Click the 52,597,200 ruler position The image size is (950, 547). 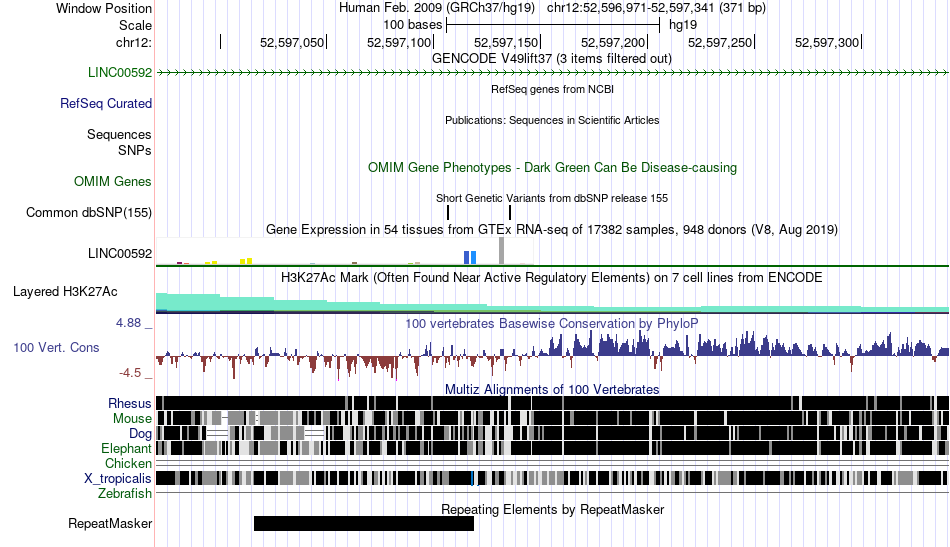(613, 42)
